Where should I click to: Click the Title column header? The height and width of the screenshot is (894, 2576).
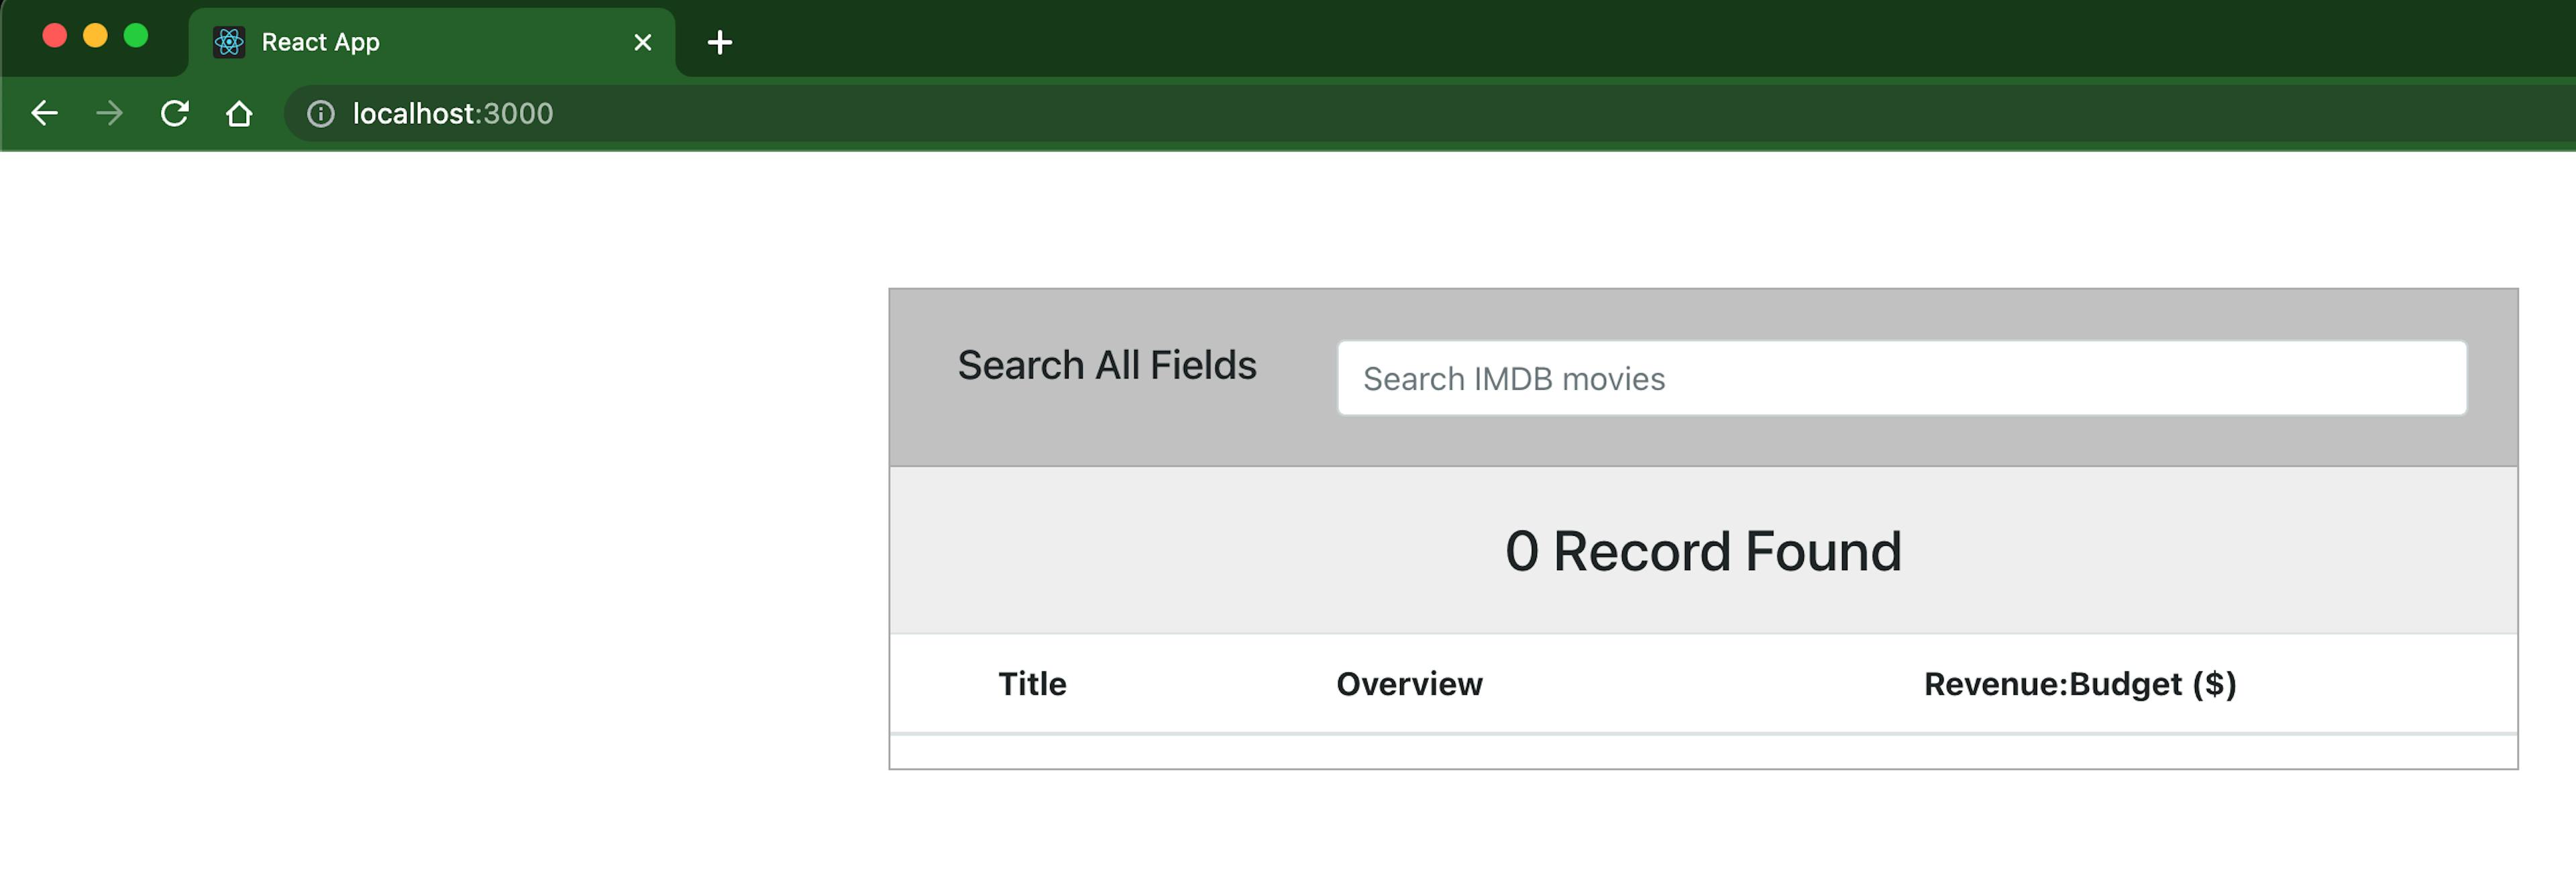tap(1032, 684)
